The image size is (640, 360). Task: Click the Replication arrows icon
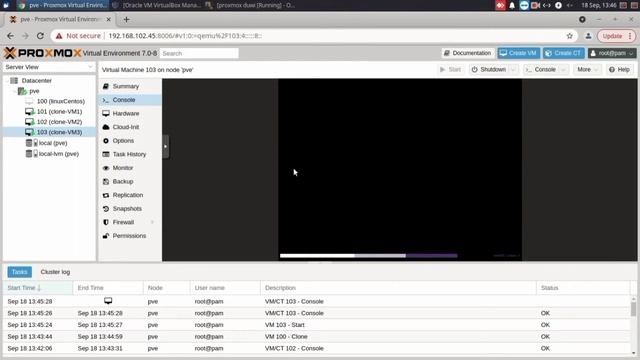[x=106, y=195]
